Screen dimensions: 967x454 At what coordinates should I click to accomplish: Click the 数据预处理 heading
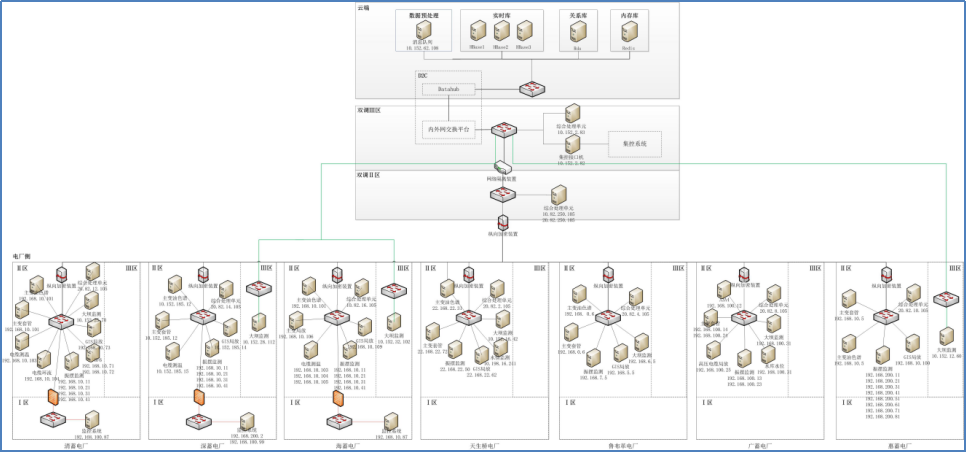(x=422, y=14)
